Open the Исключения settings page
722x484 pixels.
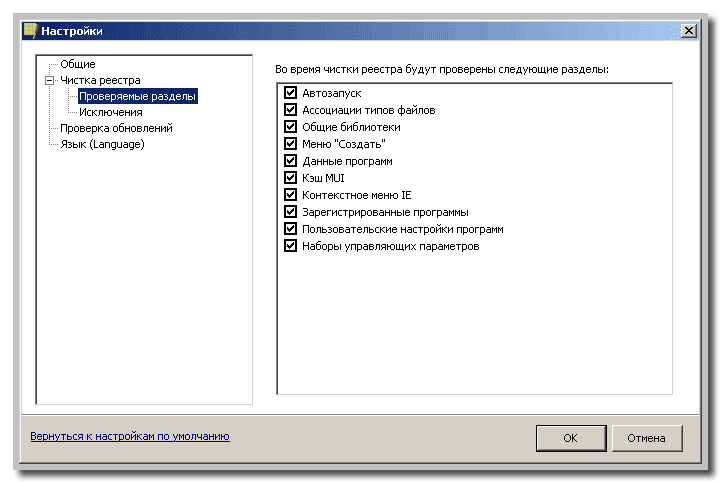(111, 112)
